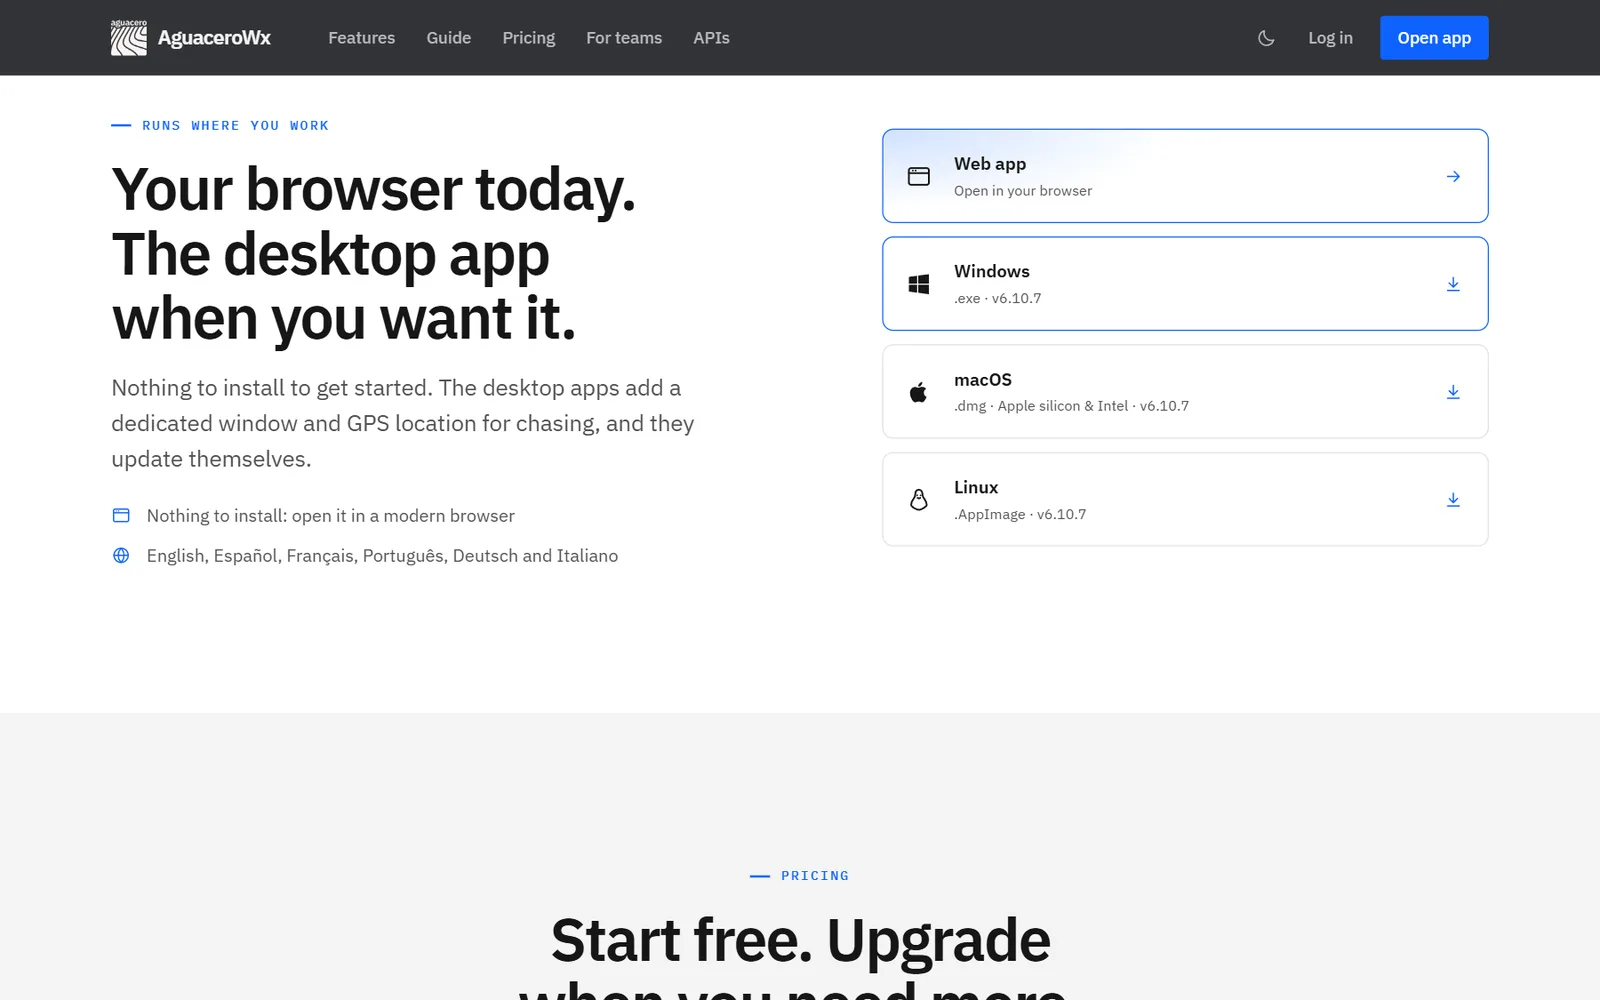Viewport: 1600px width, 1000px height.
Task: Select For teams in the navigation
Action: [624, 38]
